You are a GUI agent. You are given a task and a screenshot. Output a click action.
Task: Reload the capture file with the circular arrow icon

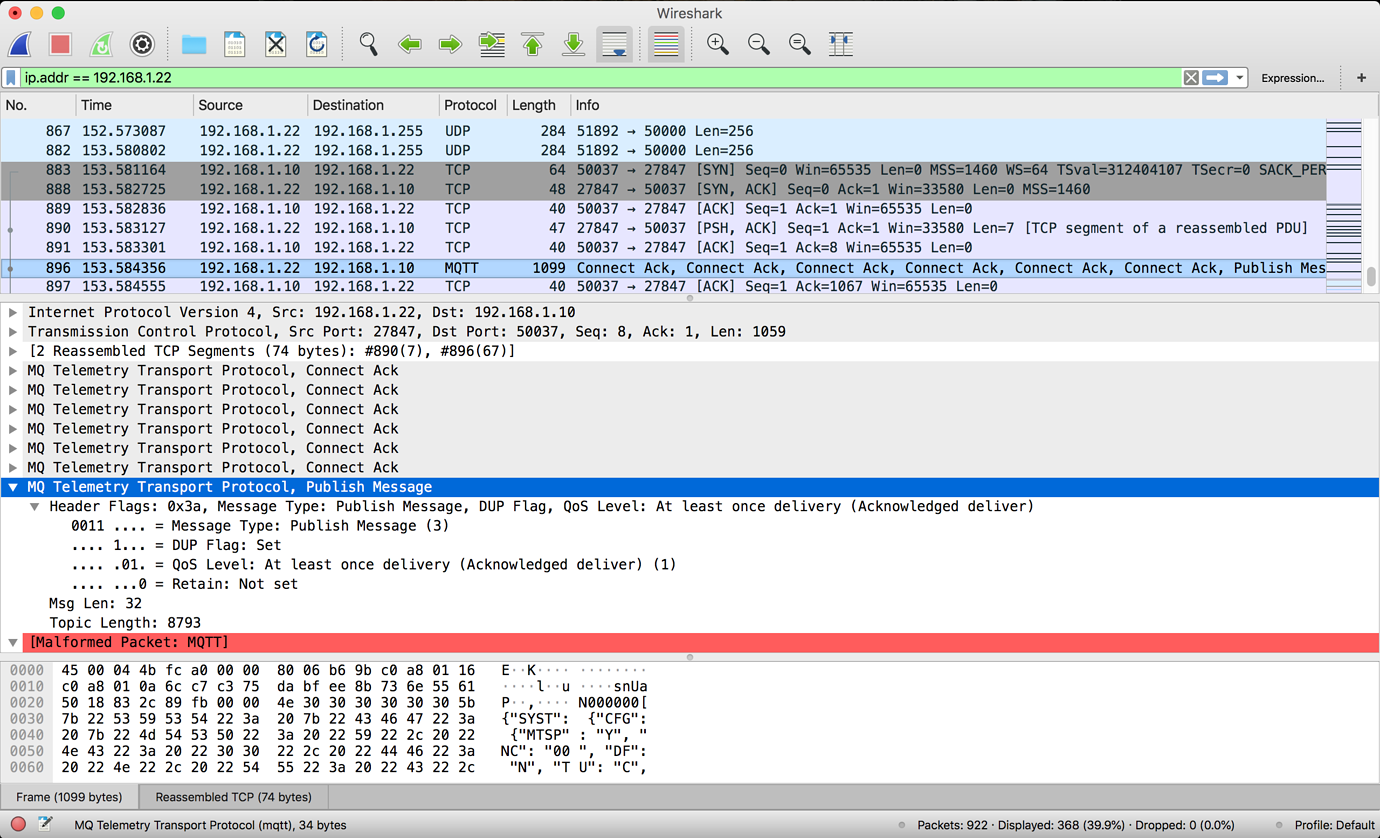point(318,44)
